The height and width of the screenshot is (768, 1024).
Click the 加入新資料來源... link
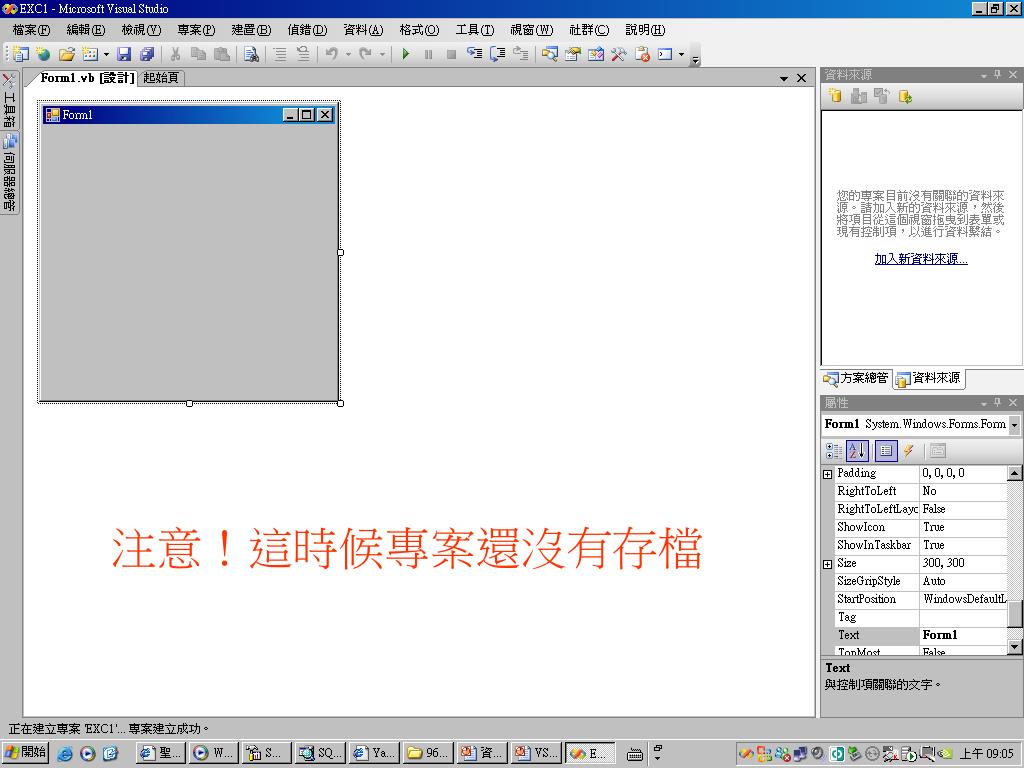tap(921, 259)
